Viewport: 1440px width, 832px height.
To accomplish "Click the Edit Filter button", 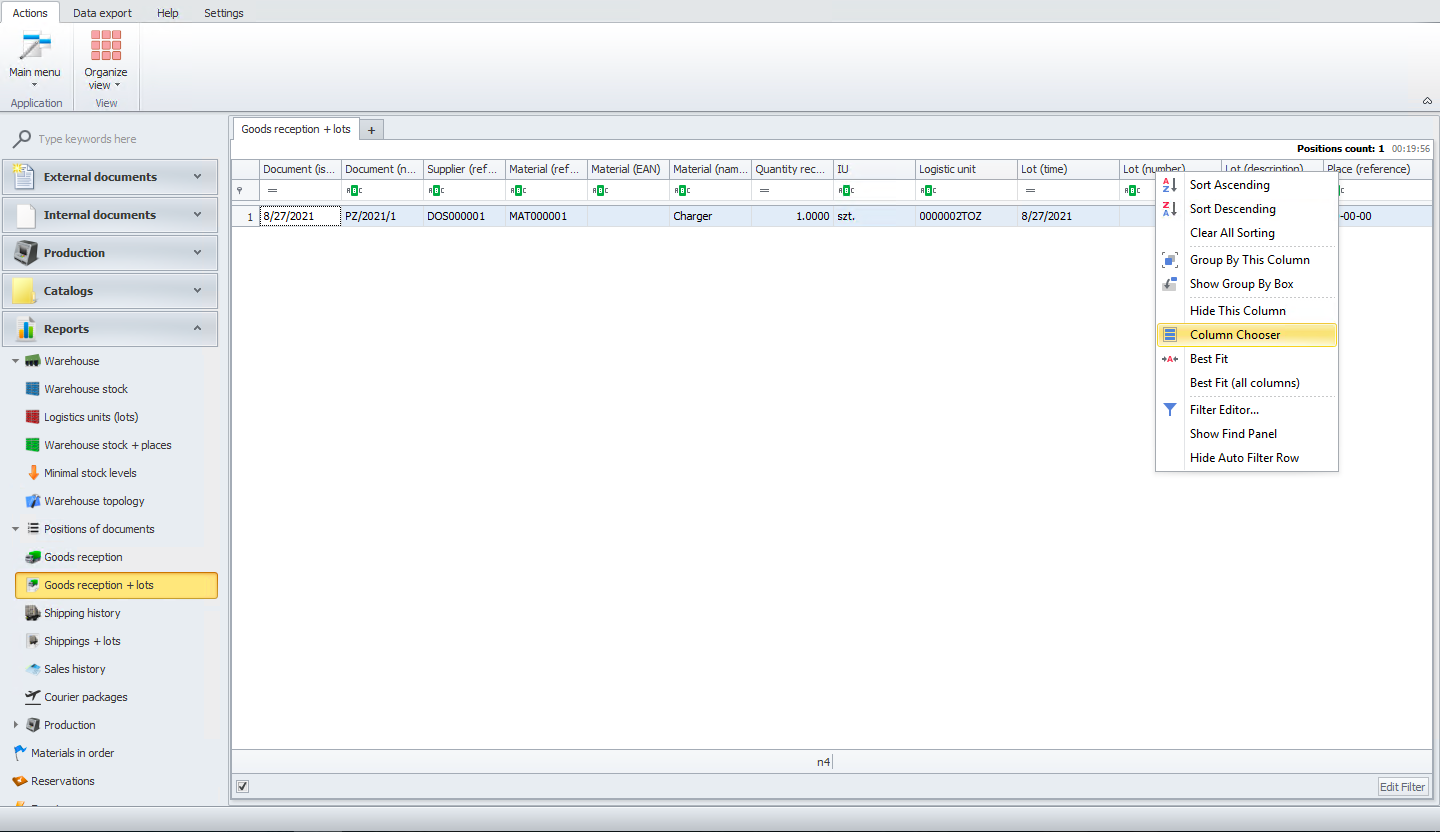I will [1403, 787].
